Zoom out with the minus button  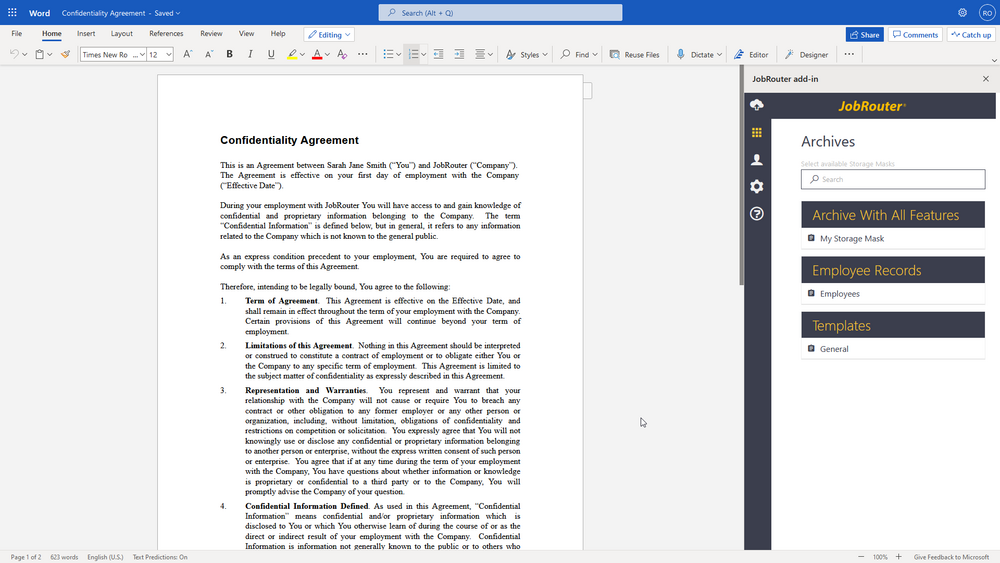(861, 557)
